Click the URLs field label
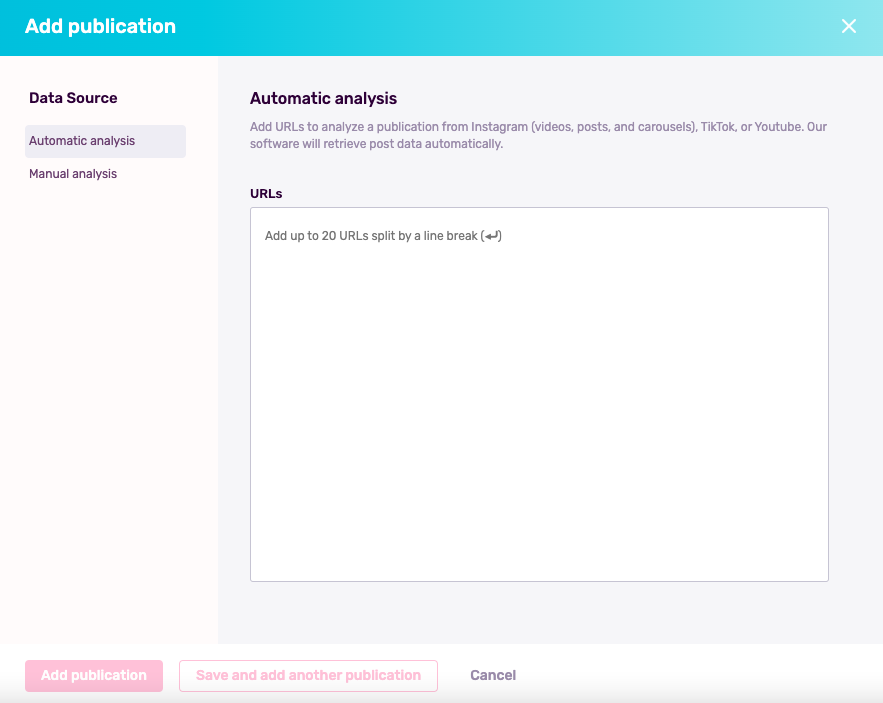 266,194
